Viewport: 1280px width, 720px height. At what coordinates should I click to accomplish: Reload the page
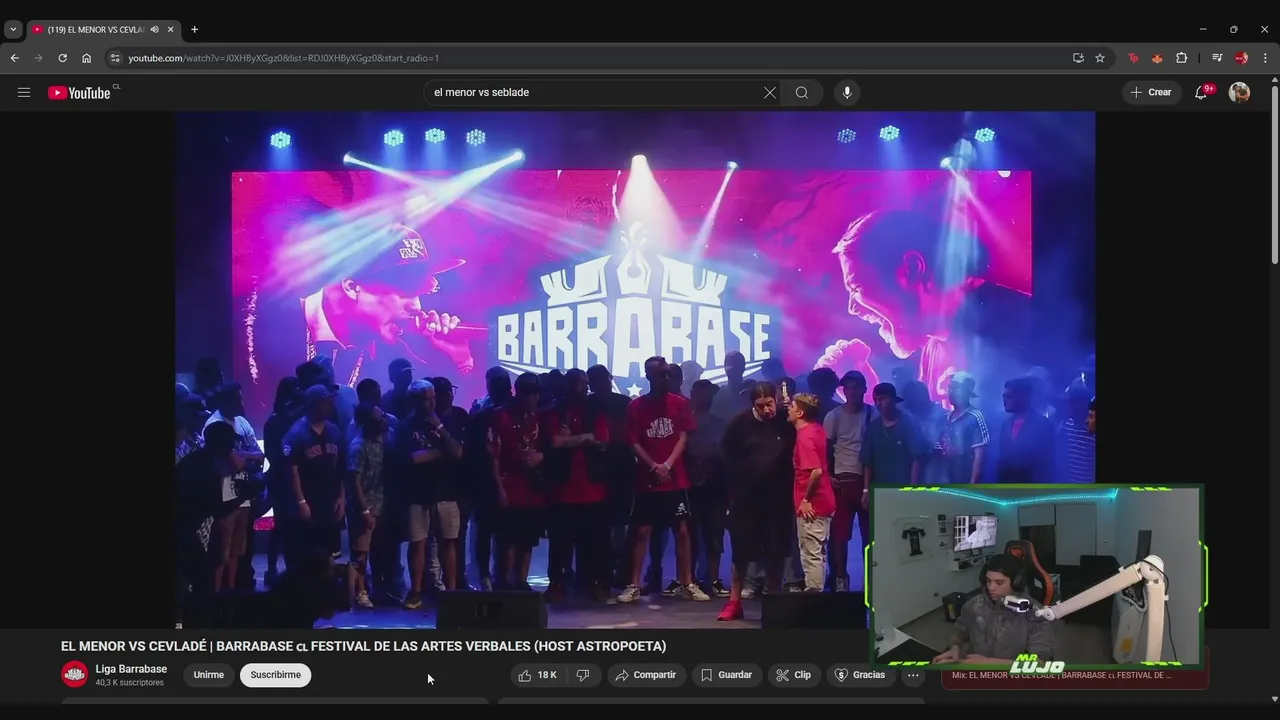tap(62, 58)
